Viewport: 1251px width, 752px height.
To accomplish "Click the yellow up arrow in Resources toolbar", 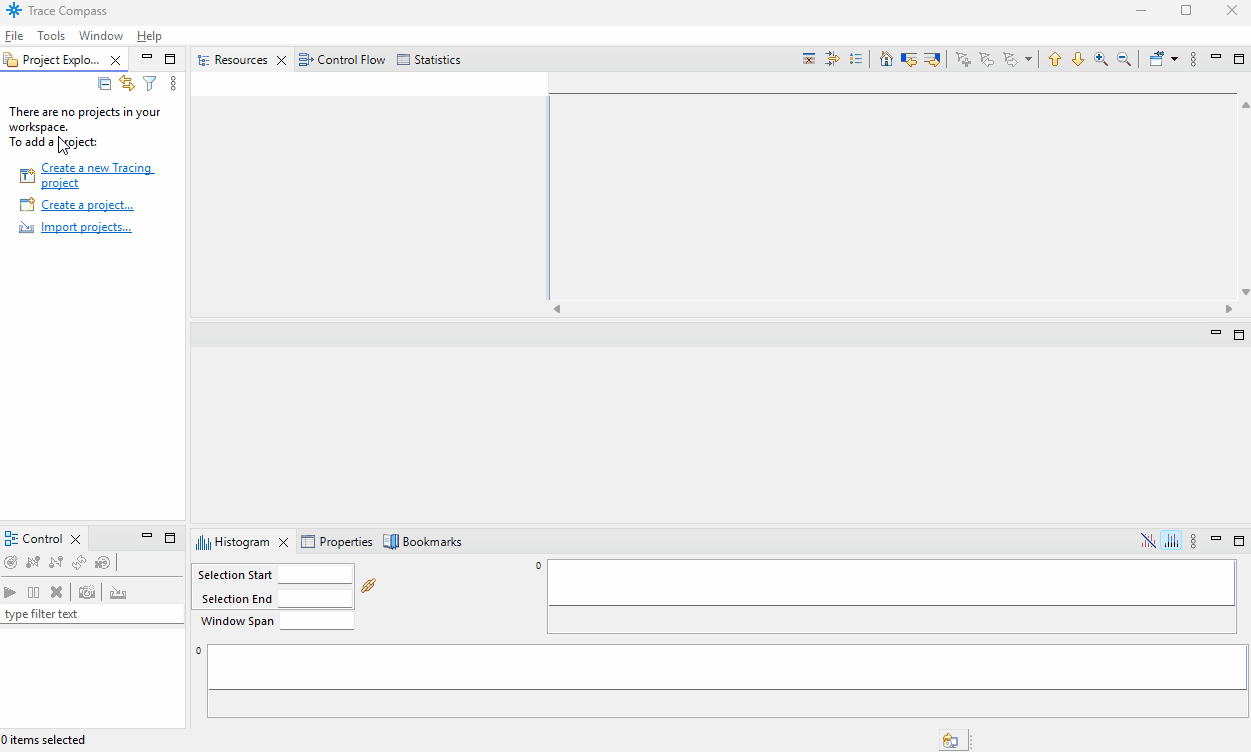I will pos(1055,60).
